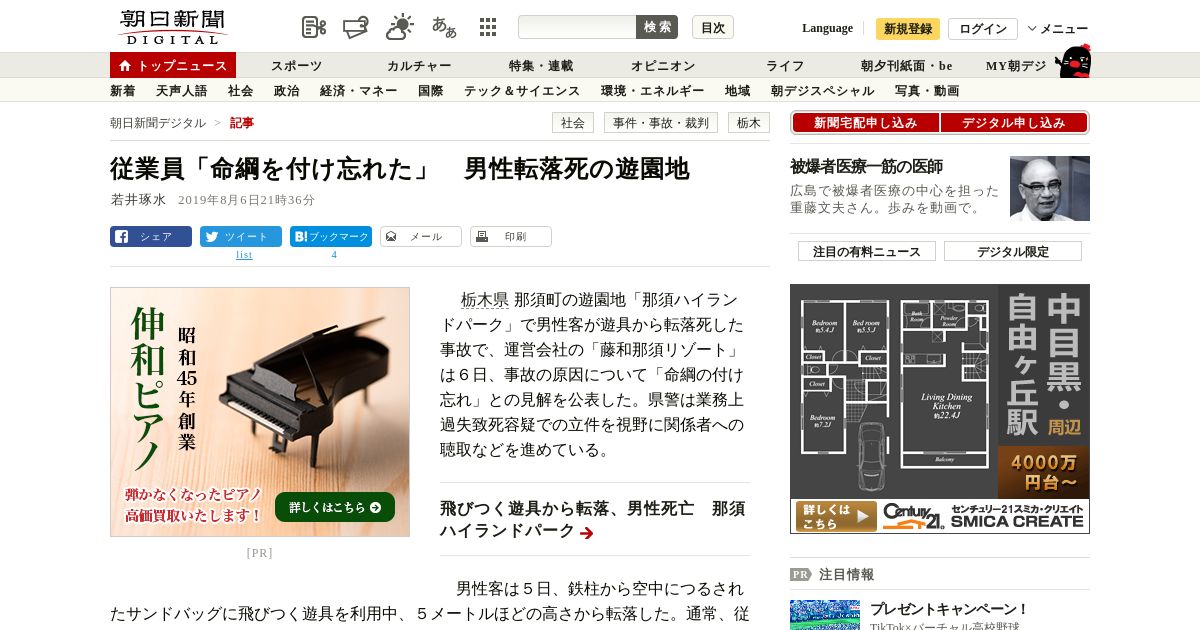Click 詳しくはこちら on piano ad
The height and width of the screenshot is (630, 1200).
point(335,507)
